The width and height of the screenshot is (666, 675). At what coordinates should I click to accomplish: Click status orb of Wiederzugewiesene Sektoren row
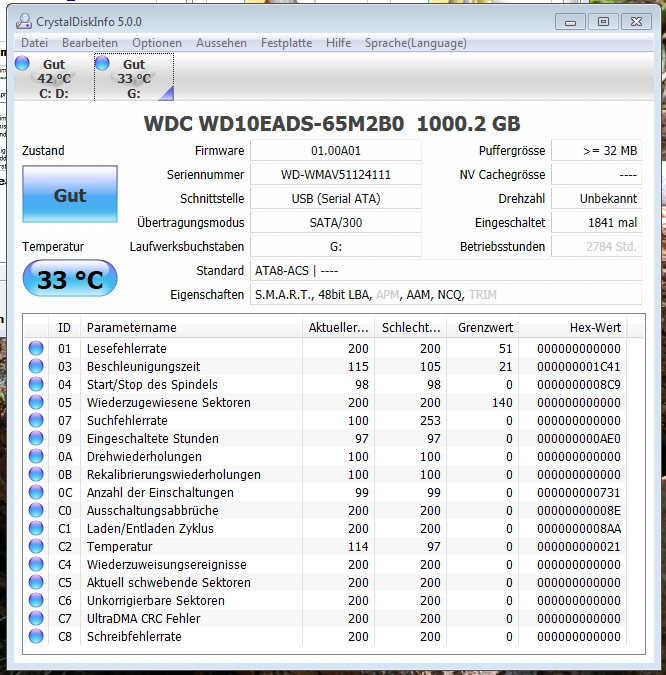click(x=36, y=402)
